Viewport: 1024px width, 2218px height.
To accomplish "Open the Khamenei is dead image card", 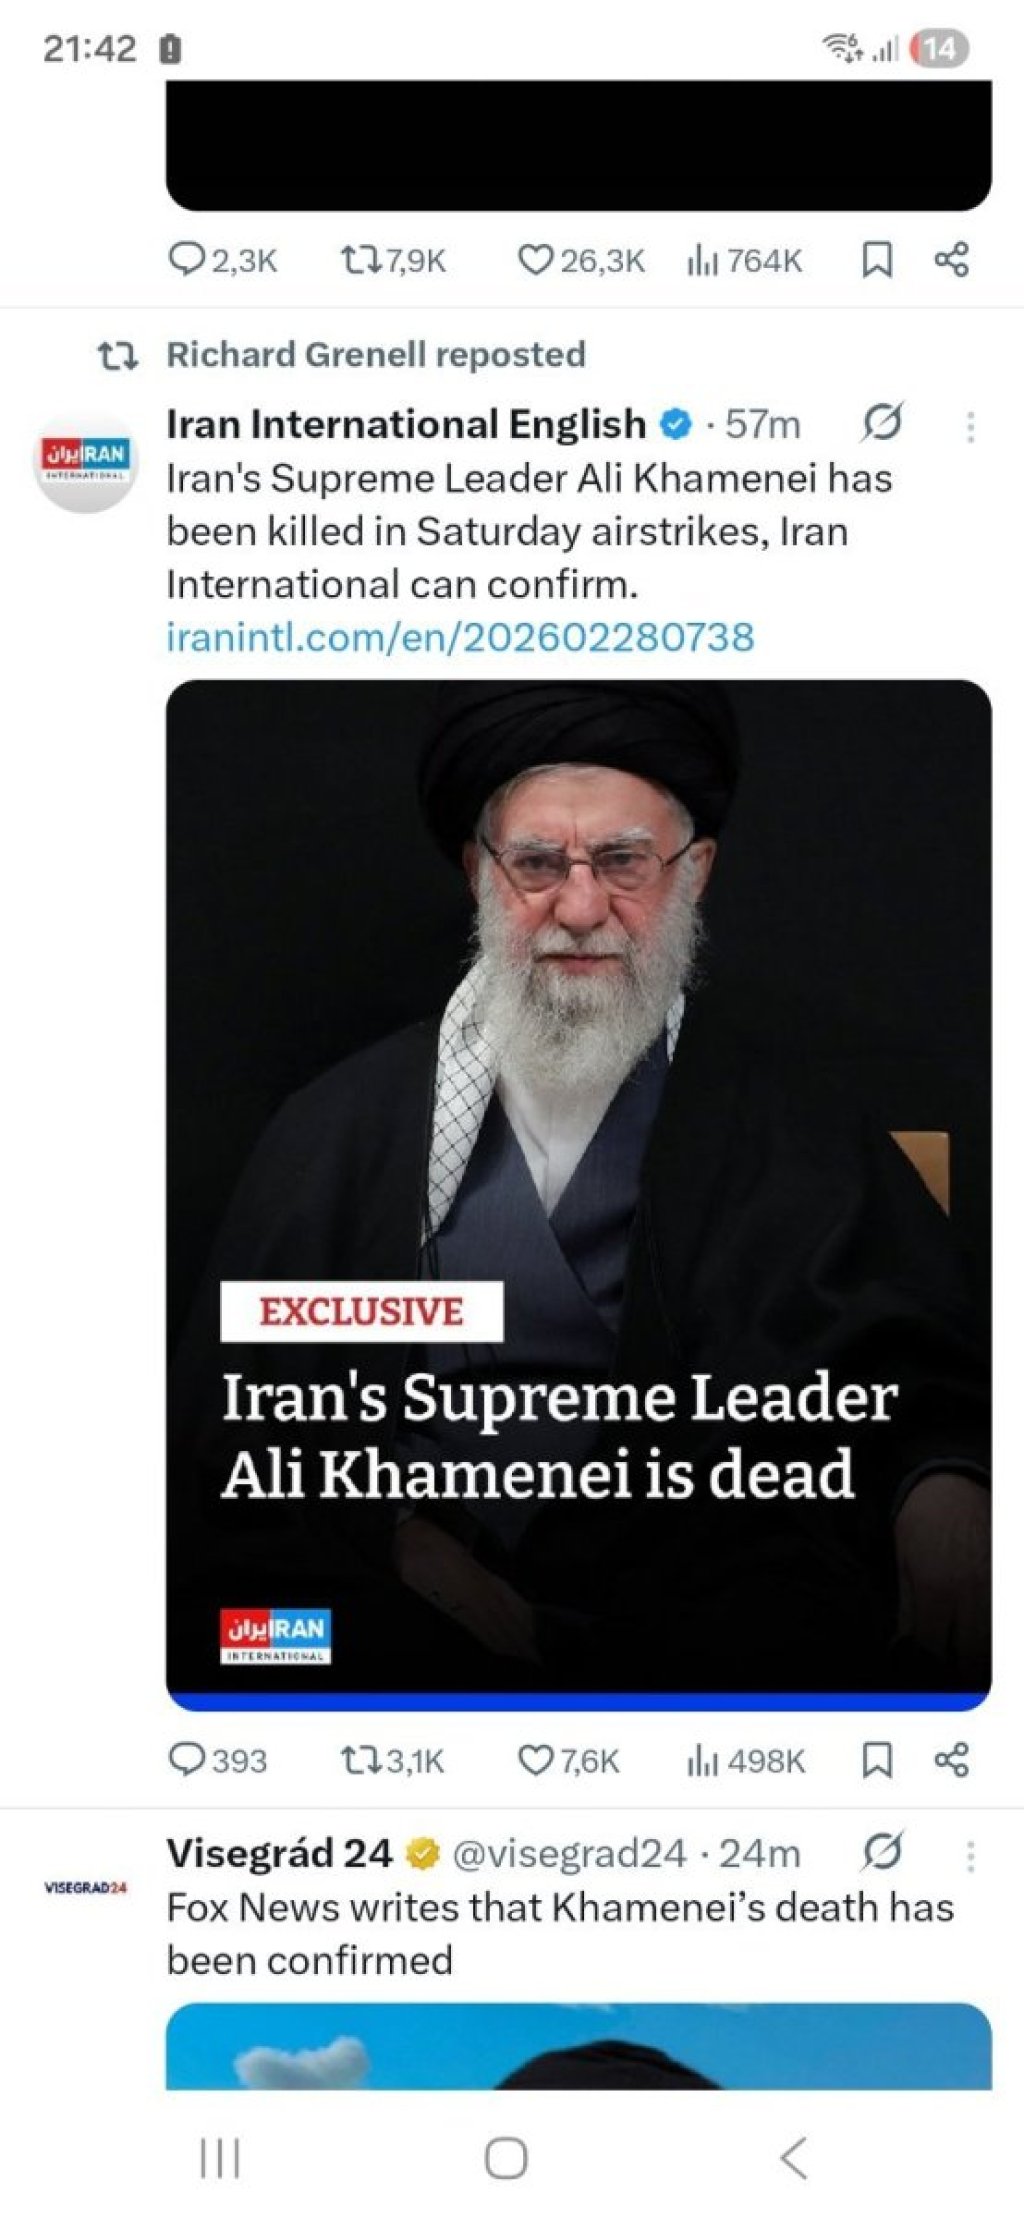I will pos(579,1195).
